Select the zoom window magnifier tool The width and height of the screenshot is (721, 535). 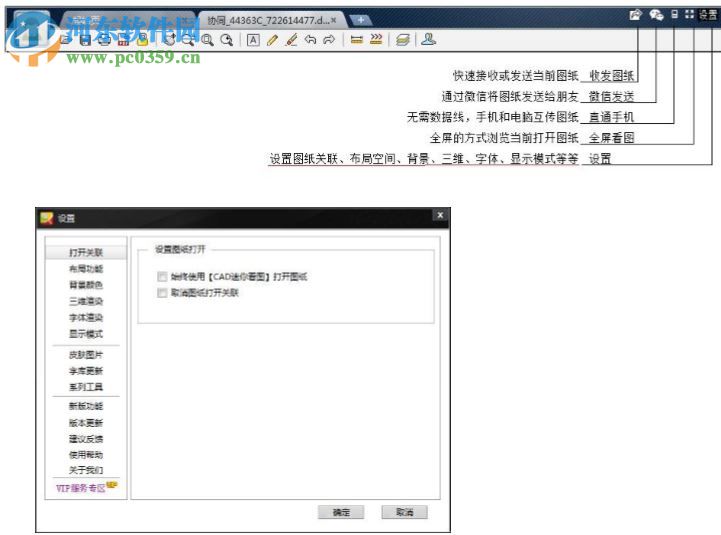tap(207, 40)
